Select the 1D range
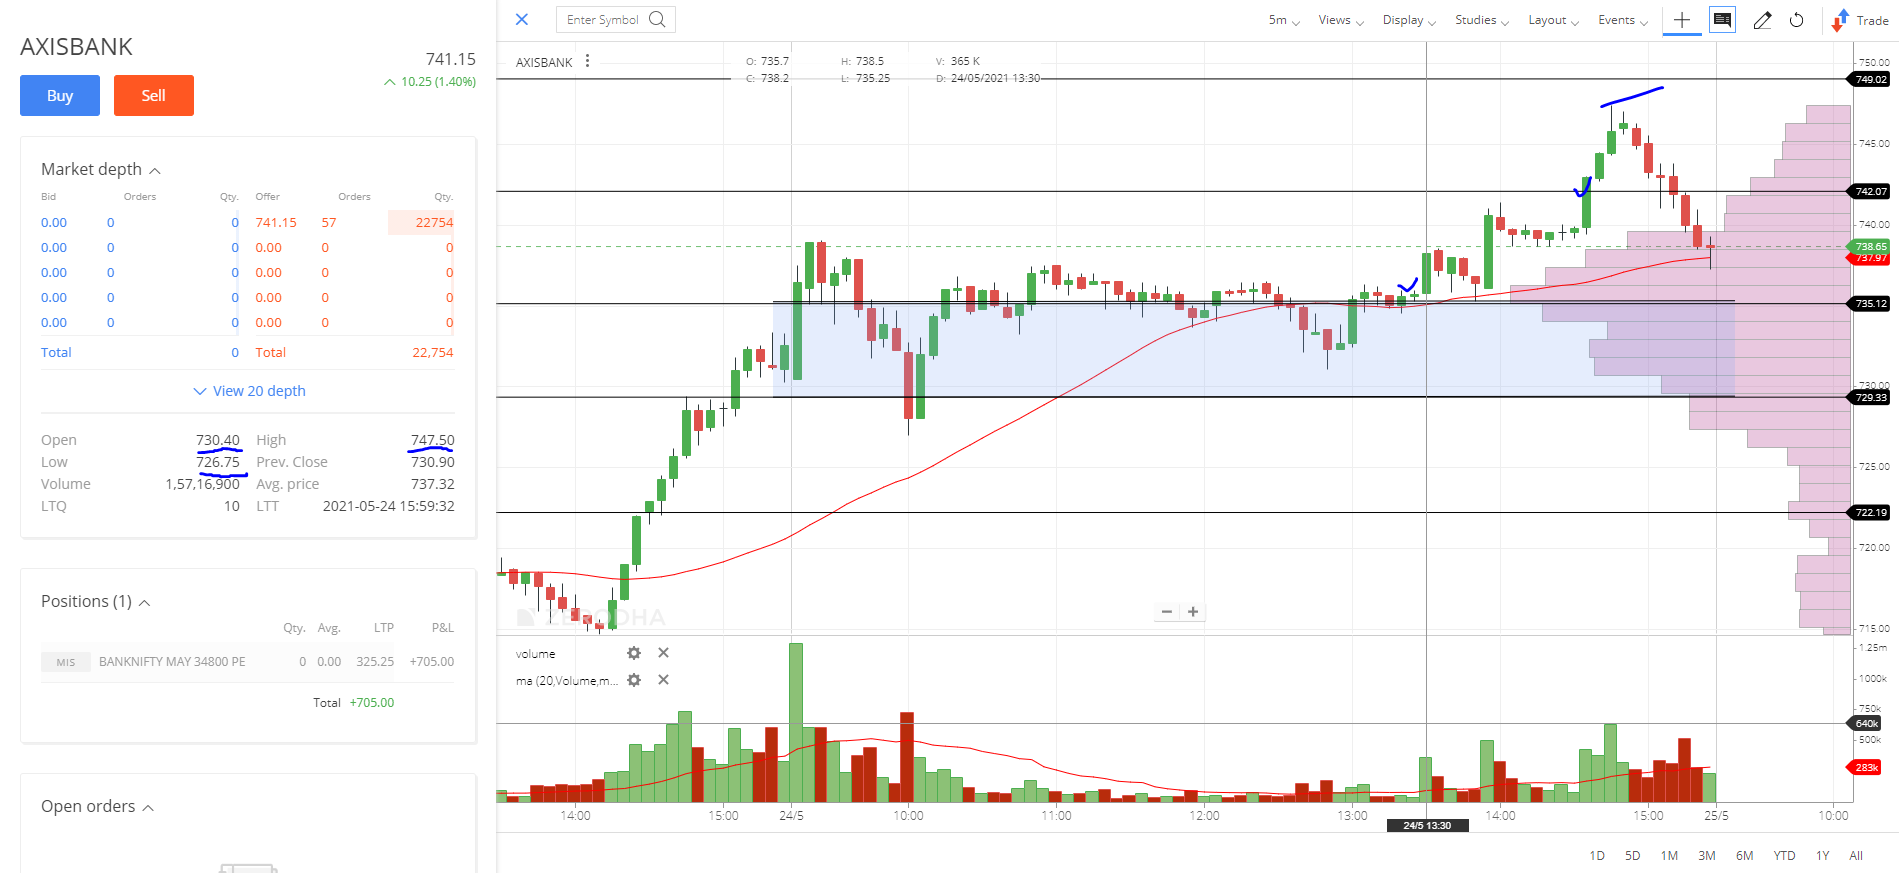 (x=1597, y=856)
